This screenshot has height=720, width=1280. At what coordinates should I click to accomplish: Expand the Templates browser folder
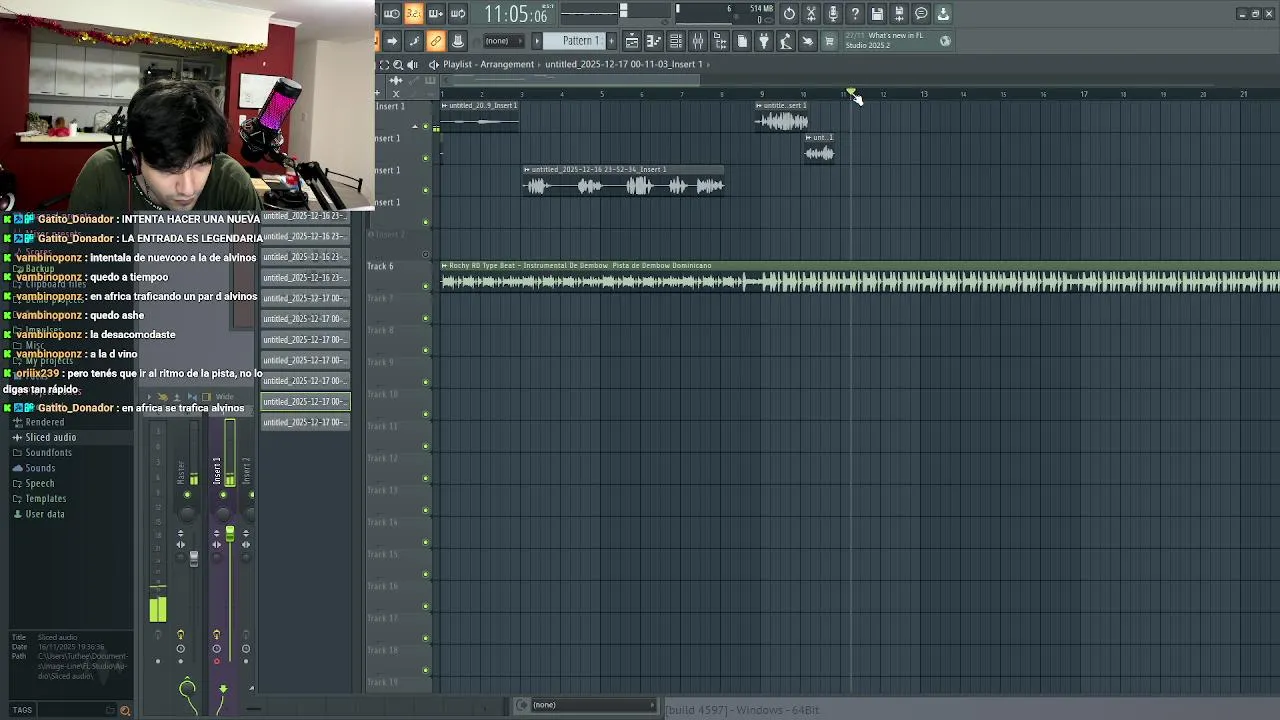(x=45, y=498)
